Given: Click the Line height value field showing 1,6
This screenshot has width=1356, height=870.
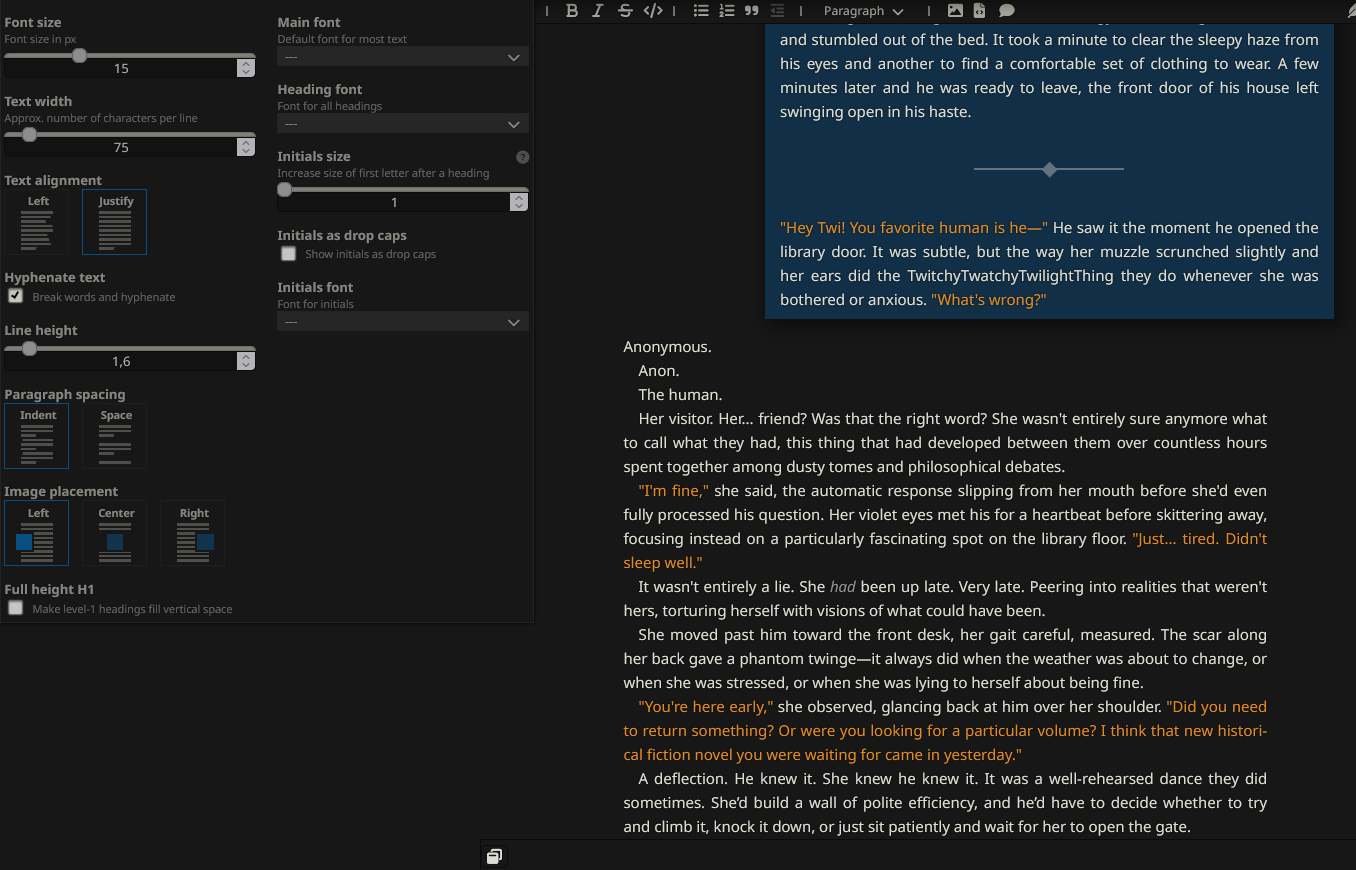Looking at the screenshot, I should tap(121, 361).
